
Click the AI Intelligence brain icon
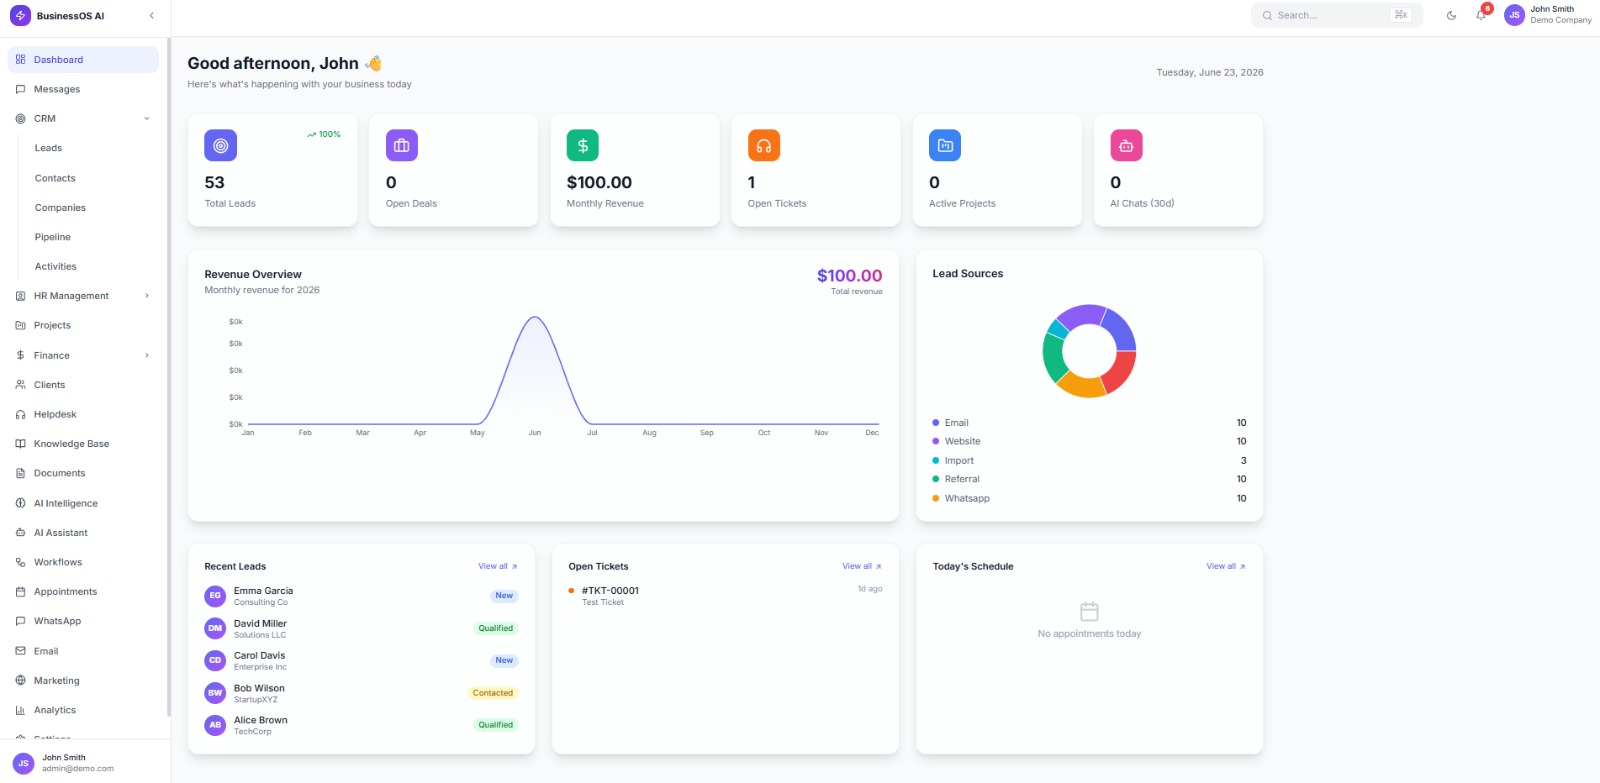(x=20, y=503)
